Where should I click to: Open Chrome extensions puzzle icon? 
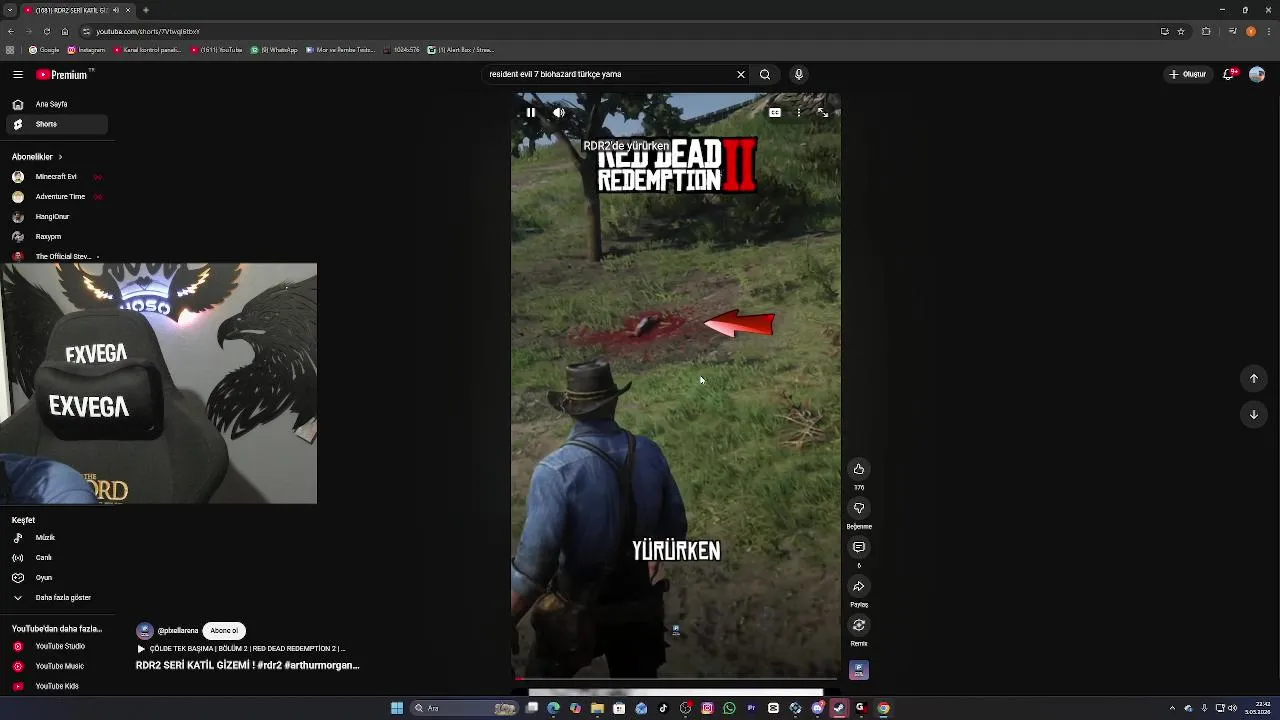point(1206,31)
